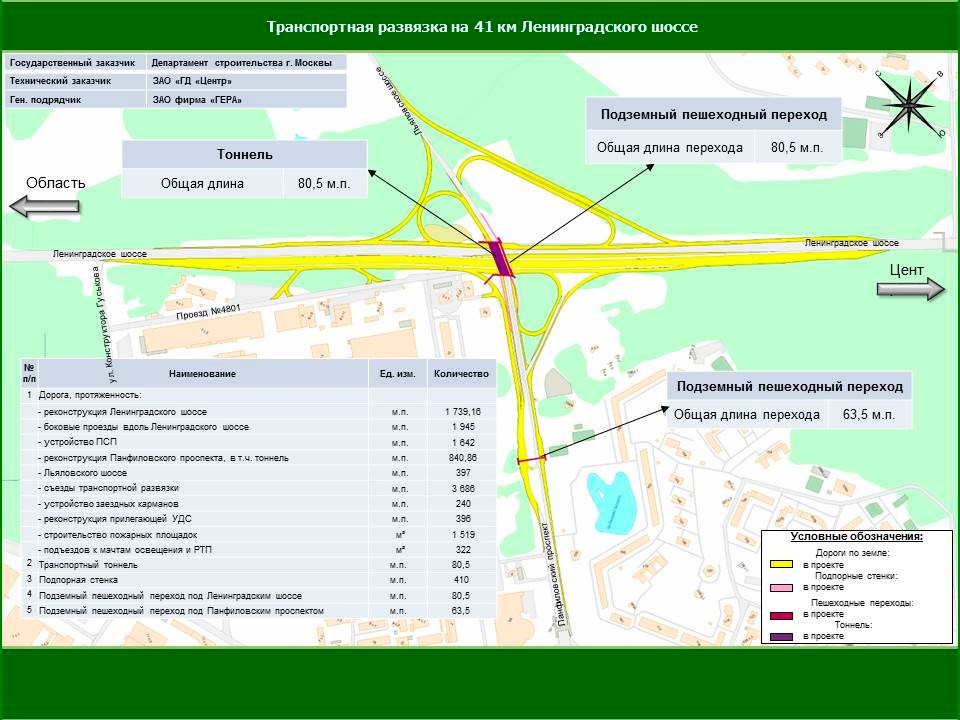Screen dimensions: 960x720
Task: Click Департамент строительства г. Москвы
Action: click(x=247, y=62)
